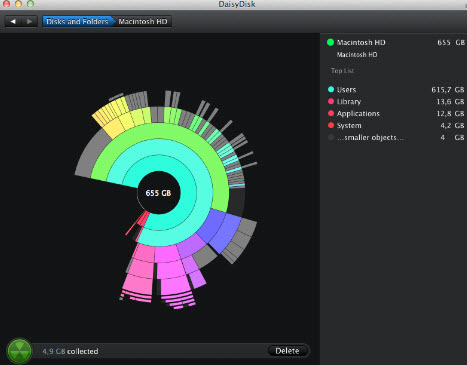Click the green Macintosh HD disk dot
The width and height of the screenshot is (467, 365).
330,42
